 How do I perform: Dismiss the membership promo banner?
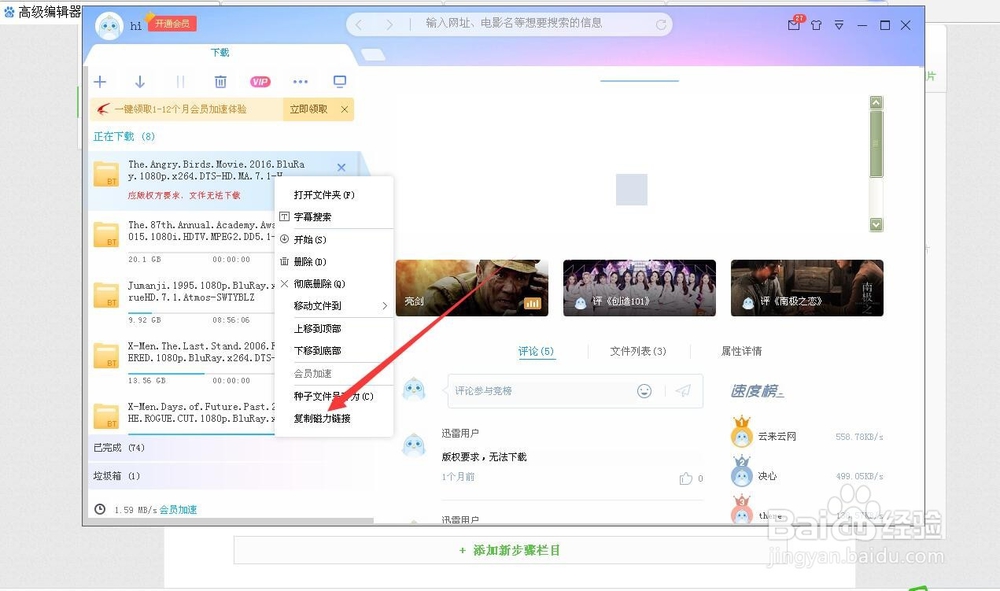[x=344, y=109]
